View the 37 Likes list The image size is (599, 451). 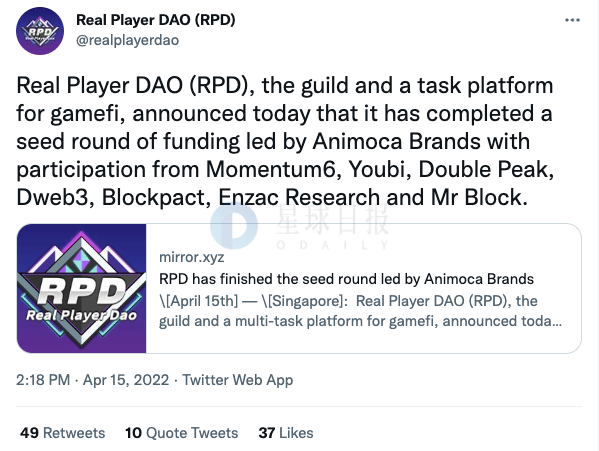click(x=286, y=433)
